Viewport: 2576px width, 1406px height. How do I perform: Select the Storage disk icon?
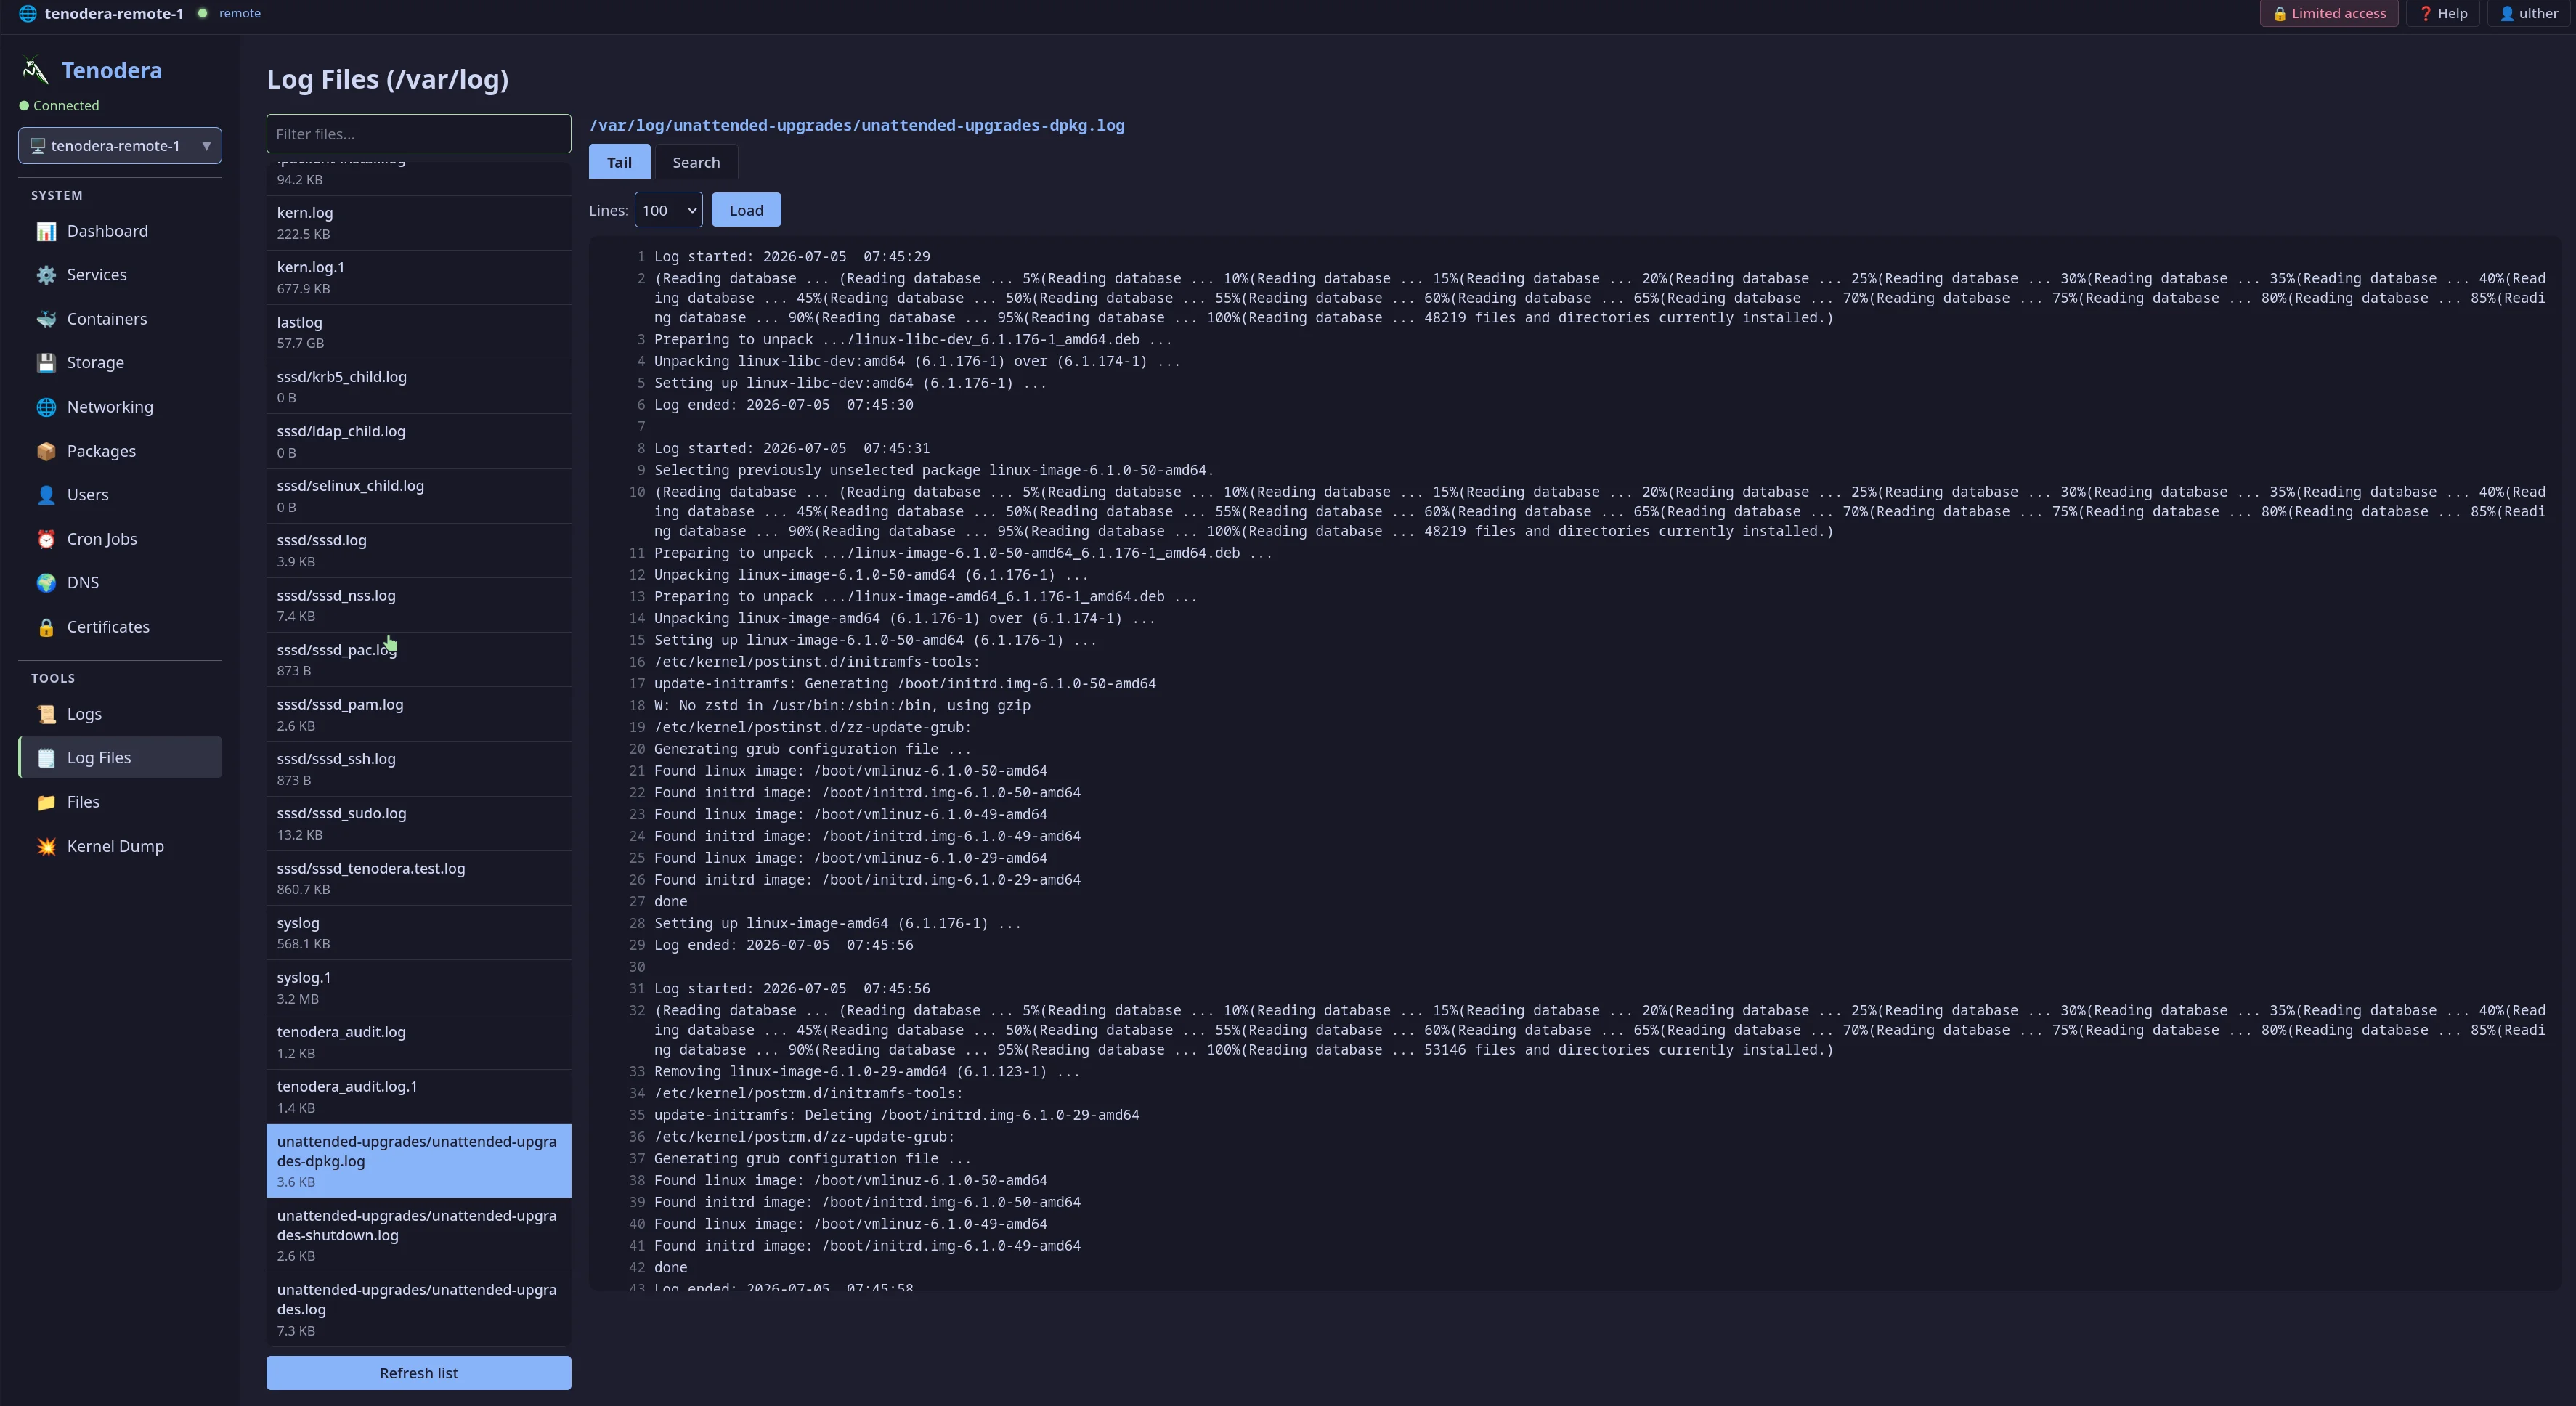[x=46, y=363]
